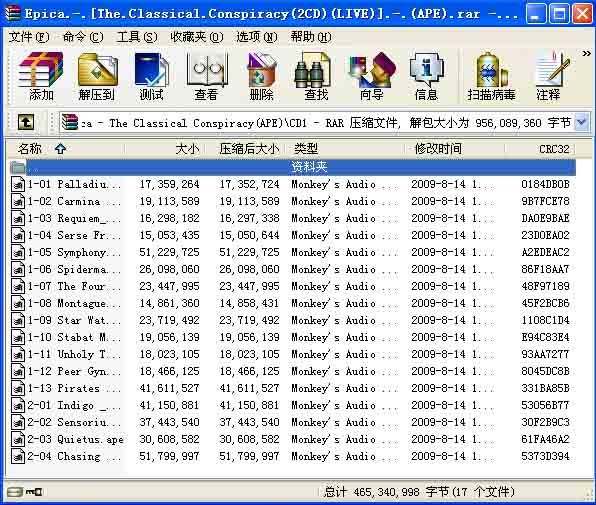Click CRC32 value 5373D394

coord(545,456)
